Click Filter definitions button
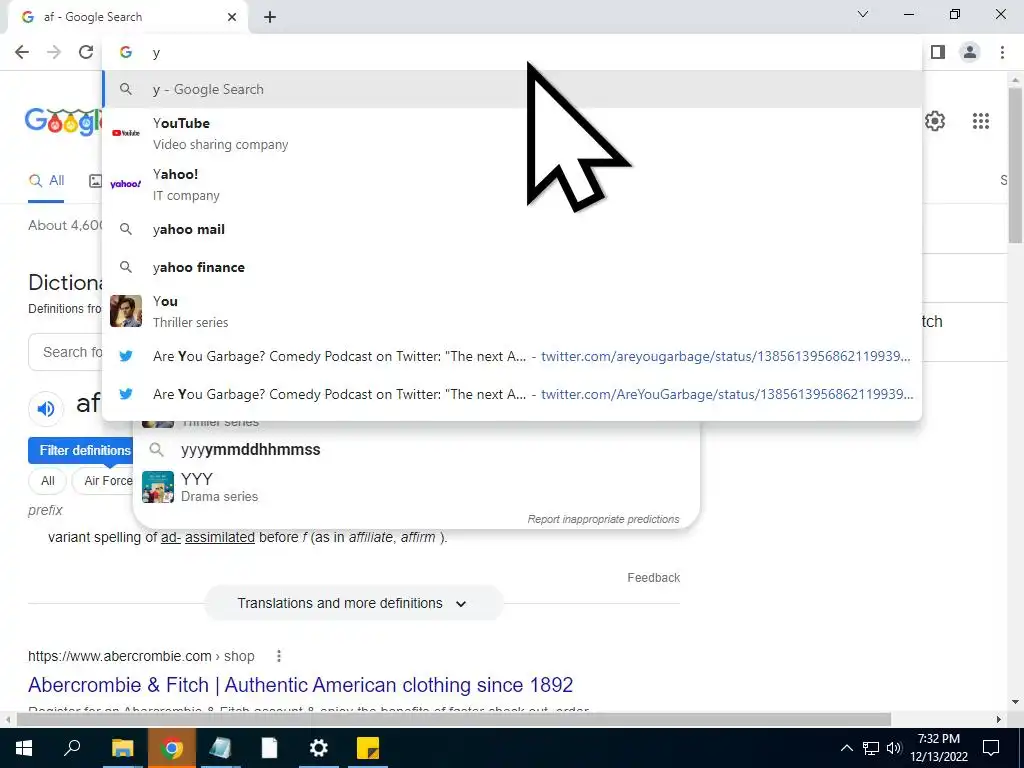Screen dimensions: 1024x768 point(80,451)
